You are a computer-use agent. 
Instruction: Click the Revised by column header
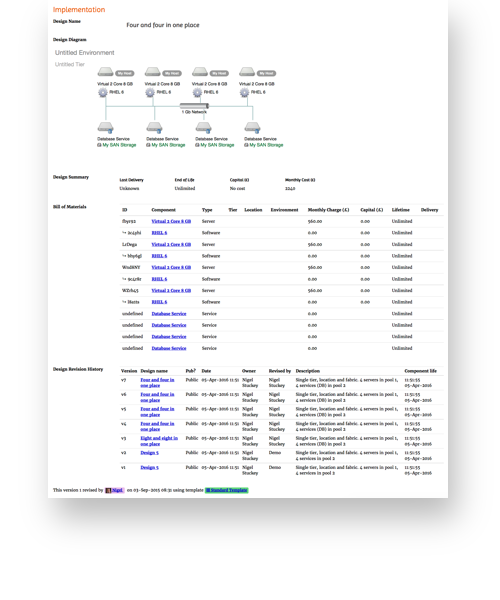click(280, 371)
